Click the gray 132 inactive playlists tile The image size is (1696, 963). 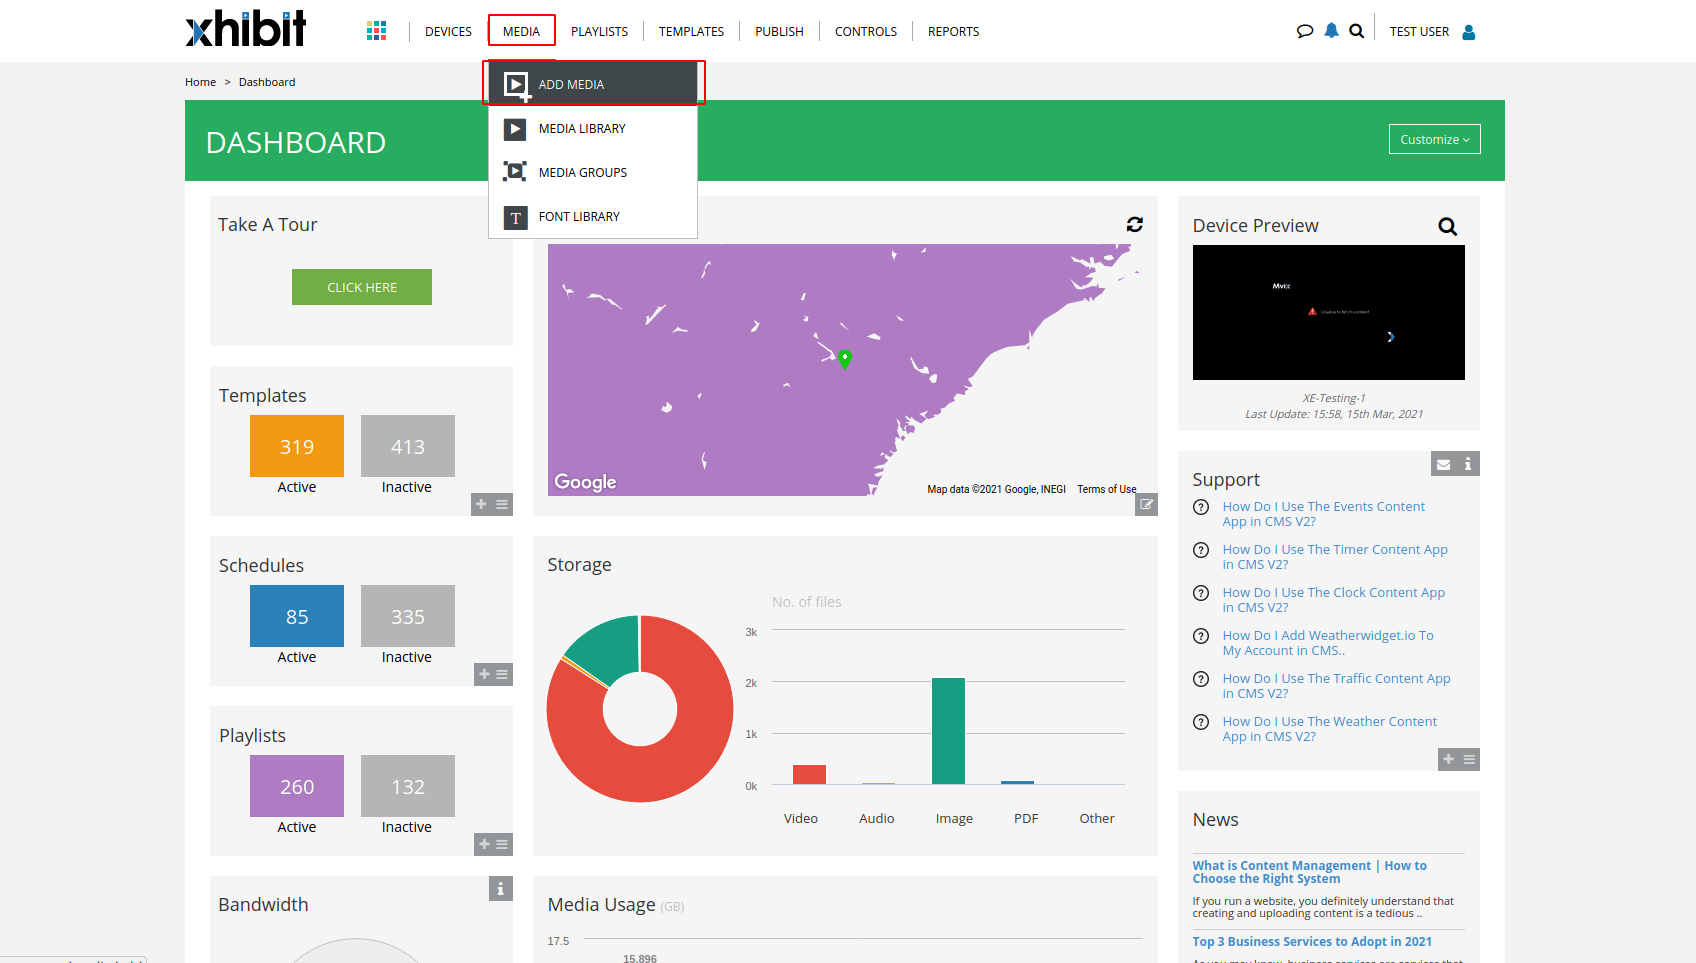point(408,786)
